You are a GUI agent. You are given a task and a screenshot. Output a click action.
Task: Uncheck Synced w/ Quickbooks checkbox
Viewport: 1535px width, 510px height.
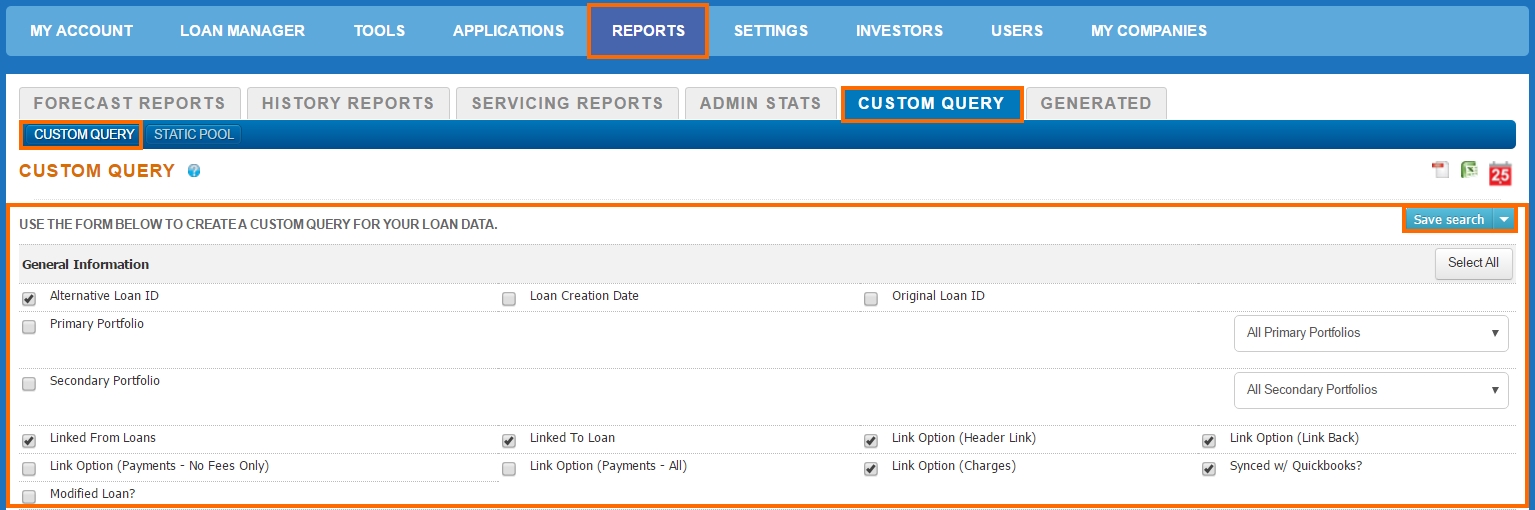point(1209,469)
